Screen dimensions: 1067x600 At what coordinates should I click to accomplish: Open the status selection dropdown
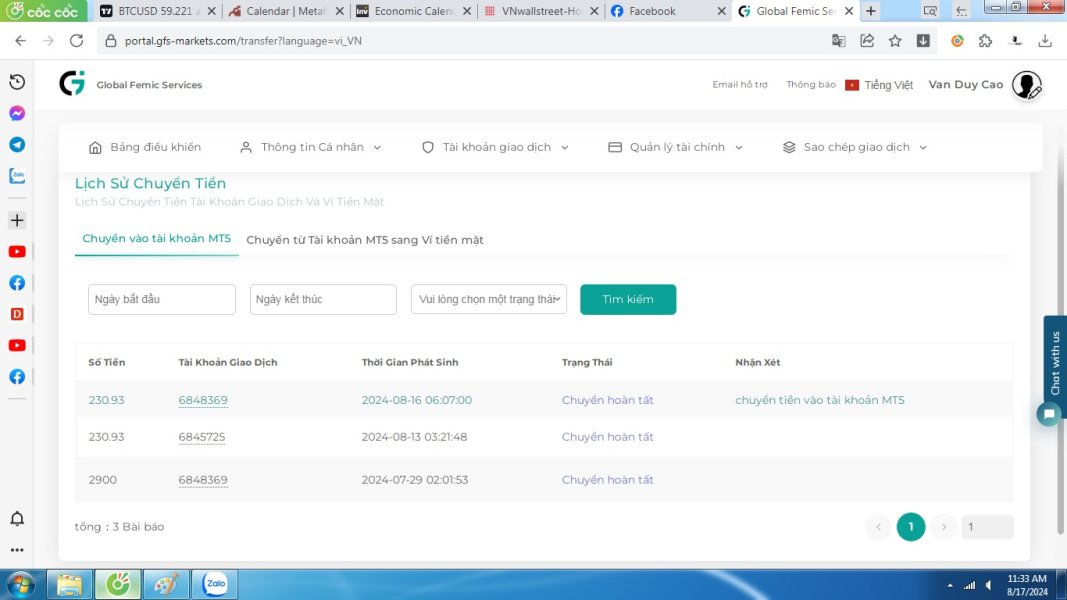pyautogui.click(x=489, y=299)
